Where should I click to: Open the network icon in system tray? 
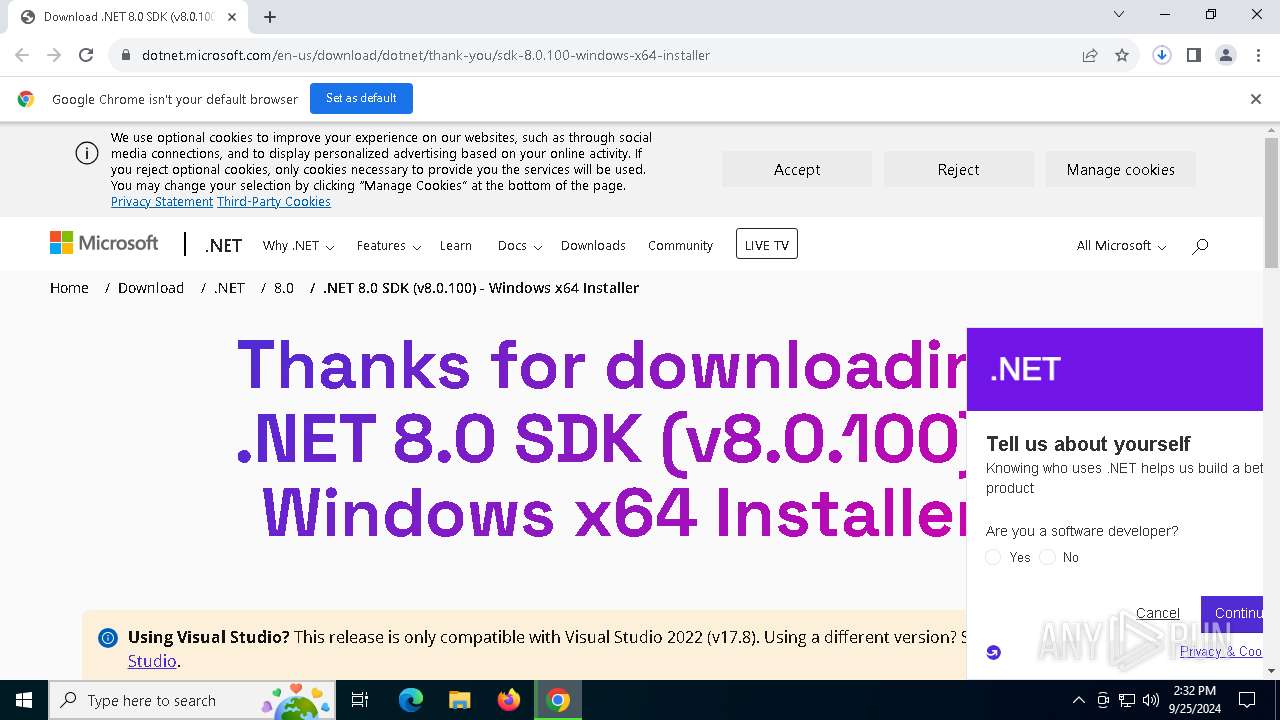(1127, 700)
